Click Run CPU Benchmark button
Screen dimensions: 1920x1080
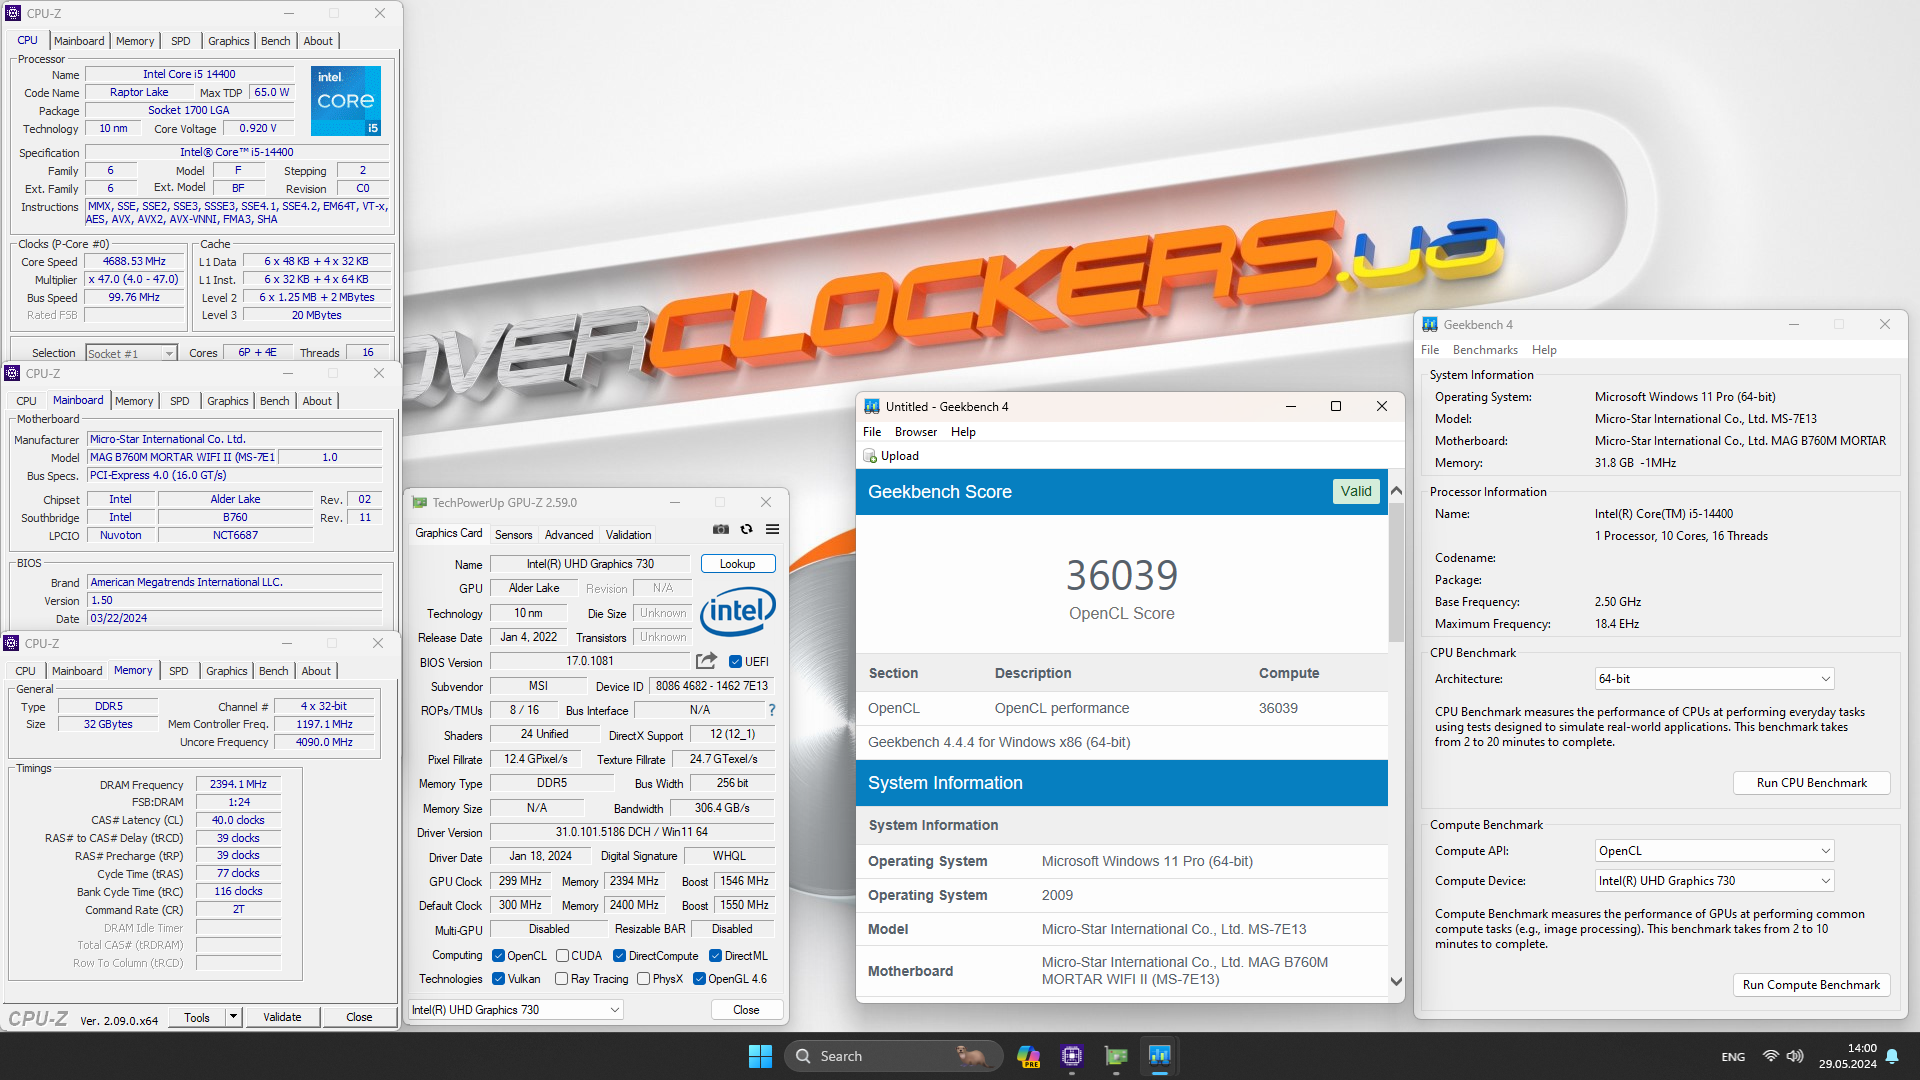[1811, 783]
